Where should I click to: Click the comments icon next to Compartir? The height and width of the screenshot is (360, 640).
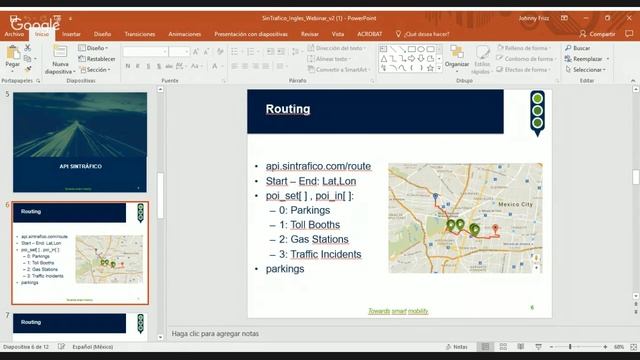(x=629, y=34)
